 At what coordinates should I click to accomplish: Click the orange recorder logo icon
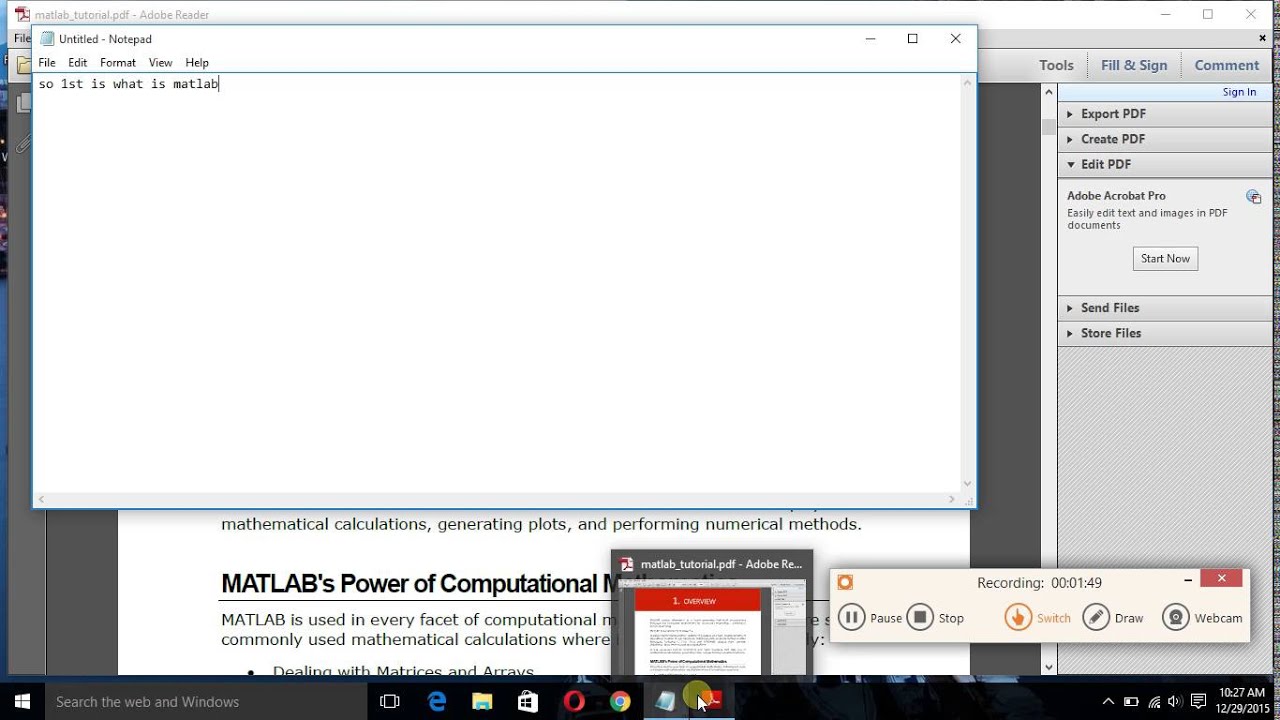(845, 582)
